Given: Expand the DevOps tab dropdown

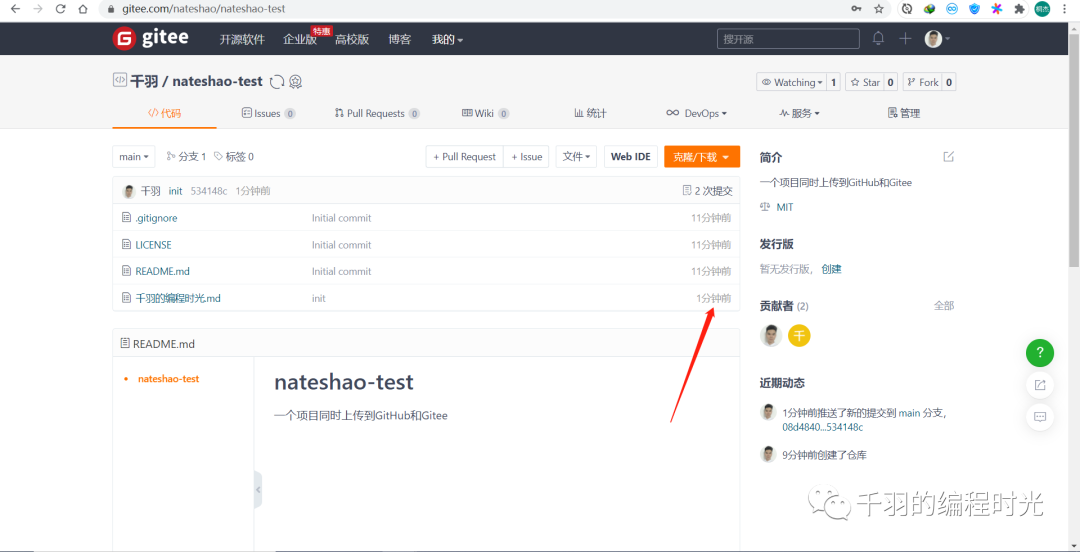Looking at the screenshot, I should (696, 113).
